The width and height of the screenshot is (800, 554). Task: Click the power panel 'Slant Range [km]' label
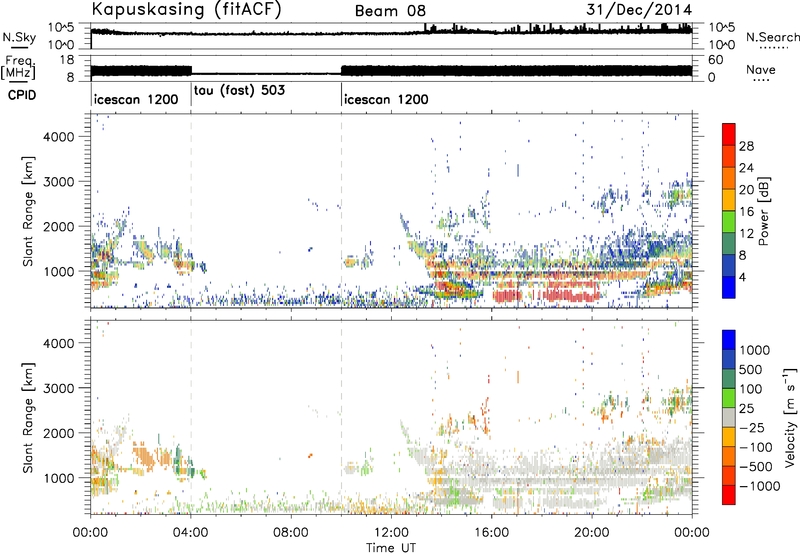click(x=28, y=211)
